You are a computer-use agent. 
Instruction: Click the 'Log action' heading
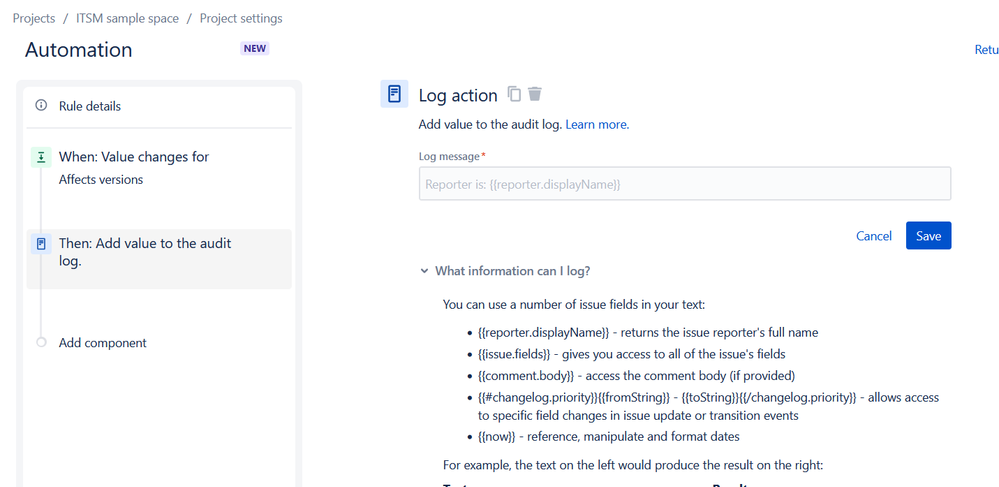point(457,96)
